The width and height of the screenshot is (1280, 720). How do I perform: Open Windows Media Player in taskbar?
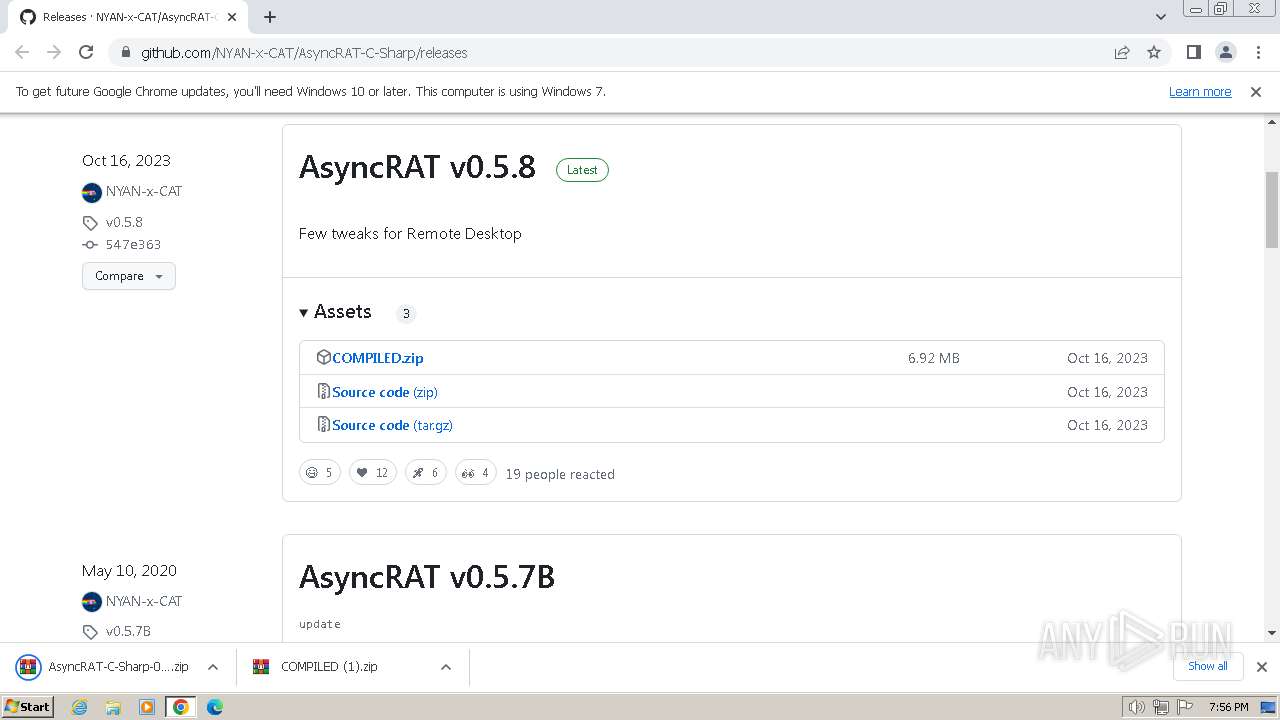coord(147,707)
